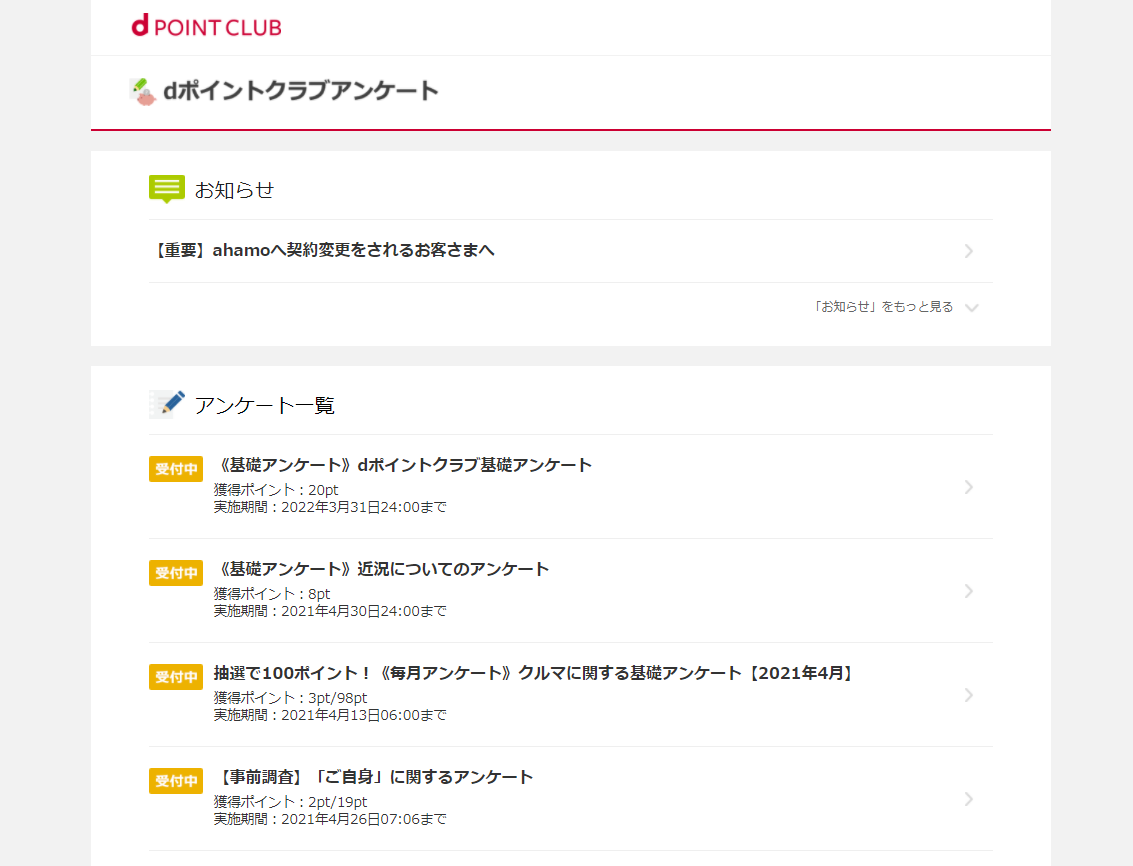Click the blue pencil survey list icon
This screenshot has width=1133, height=866.
[167, 404]
